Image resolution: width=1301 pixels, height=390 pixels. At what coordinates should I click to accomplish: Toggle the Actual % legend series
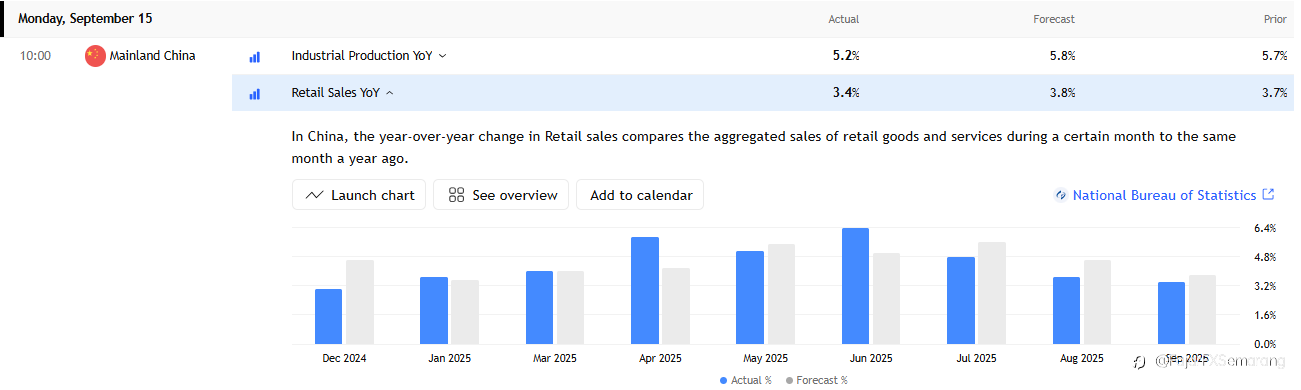(x=746, y=380)
